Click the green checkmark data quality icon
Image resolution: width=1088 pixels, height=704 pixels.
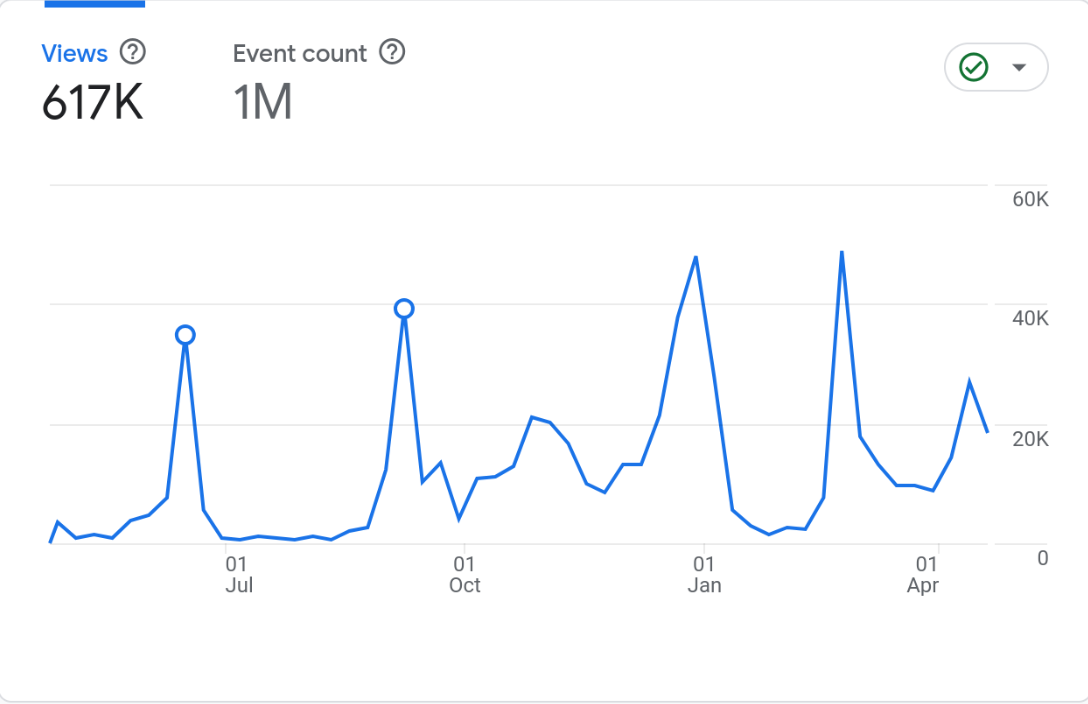coord(973,68)
